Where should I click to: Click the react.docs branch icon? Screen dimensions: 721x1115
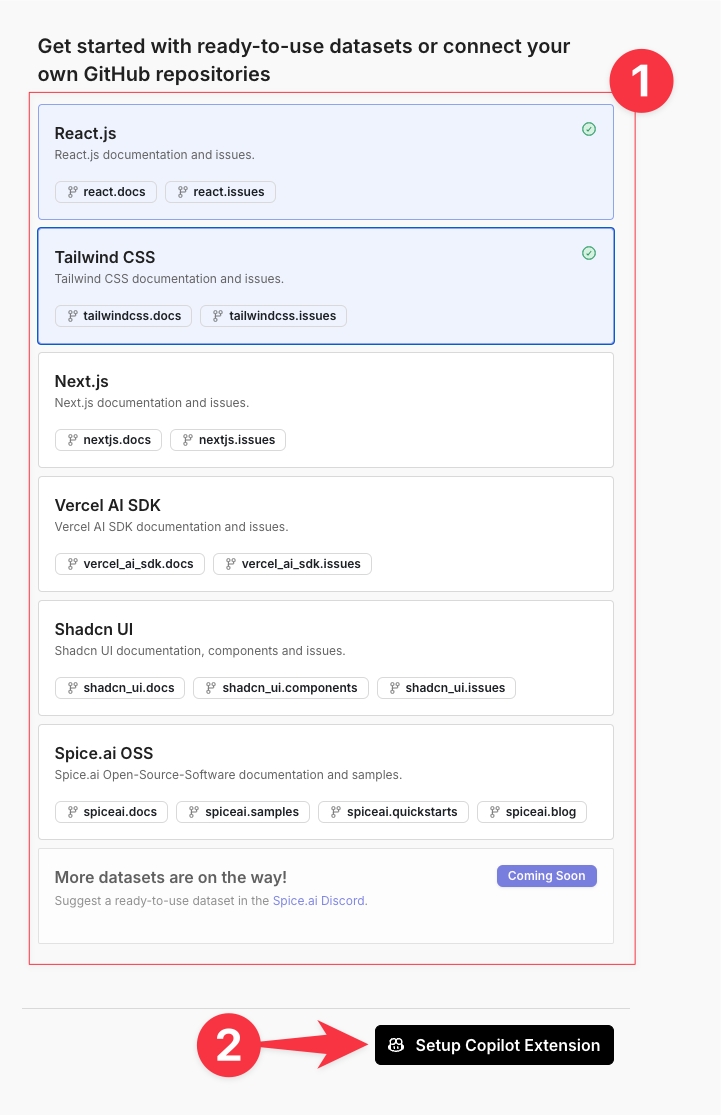73,192
